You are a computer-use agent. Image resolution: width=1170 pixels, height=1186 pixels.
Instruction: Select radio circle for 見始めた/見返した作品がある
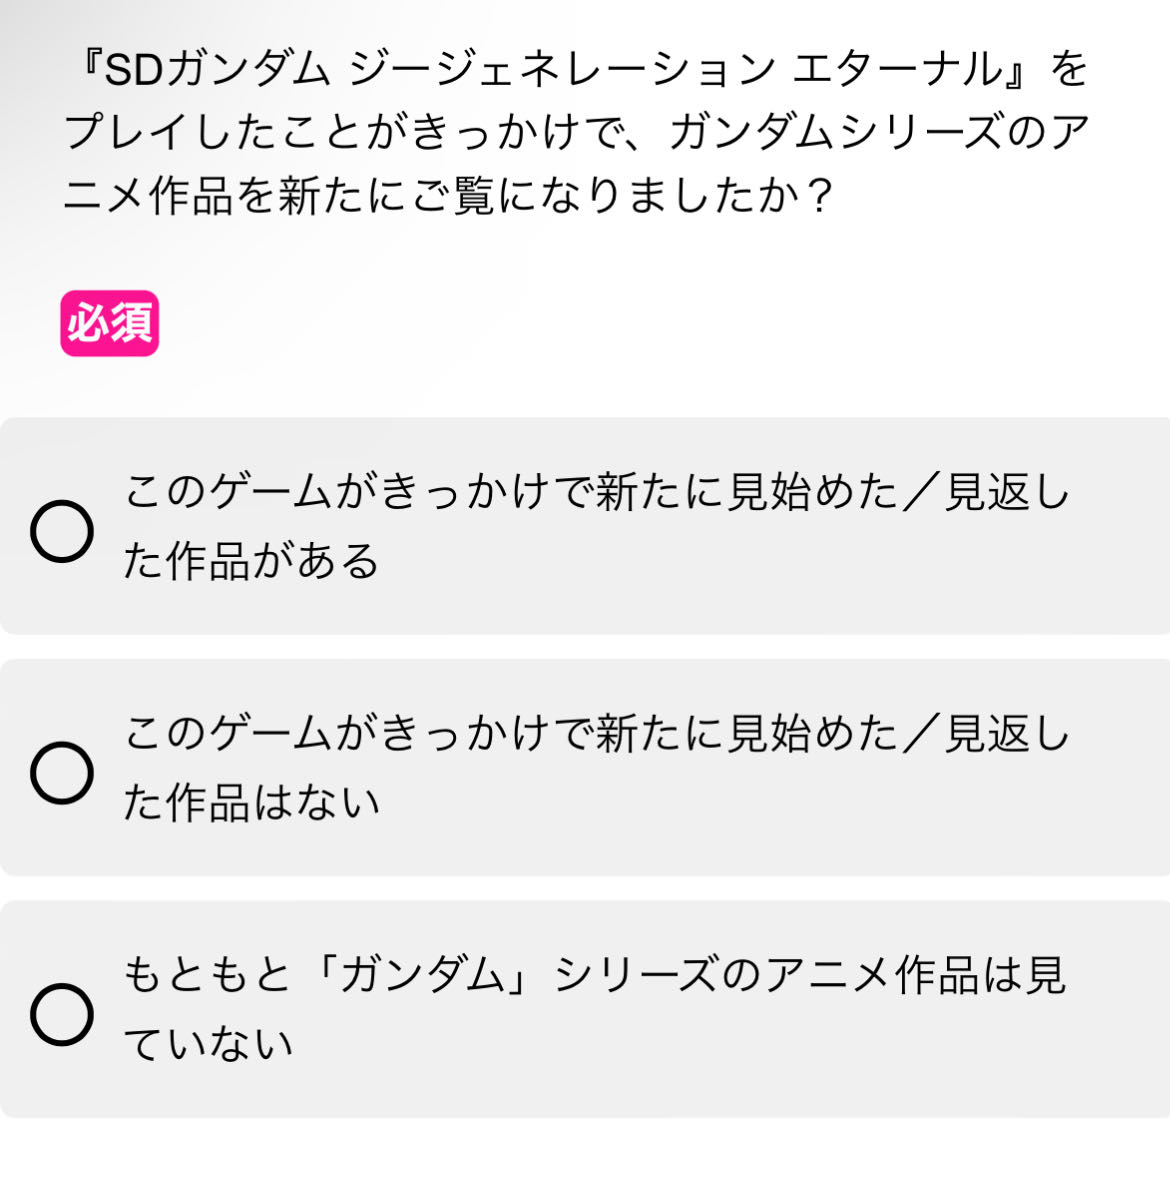(62, 531)
